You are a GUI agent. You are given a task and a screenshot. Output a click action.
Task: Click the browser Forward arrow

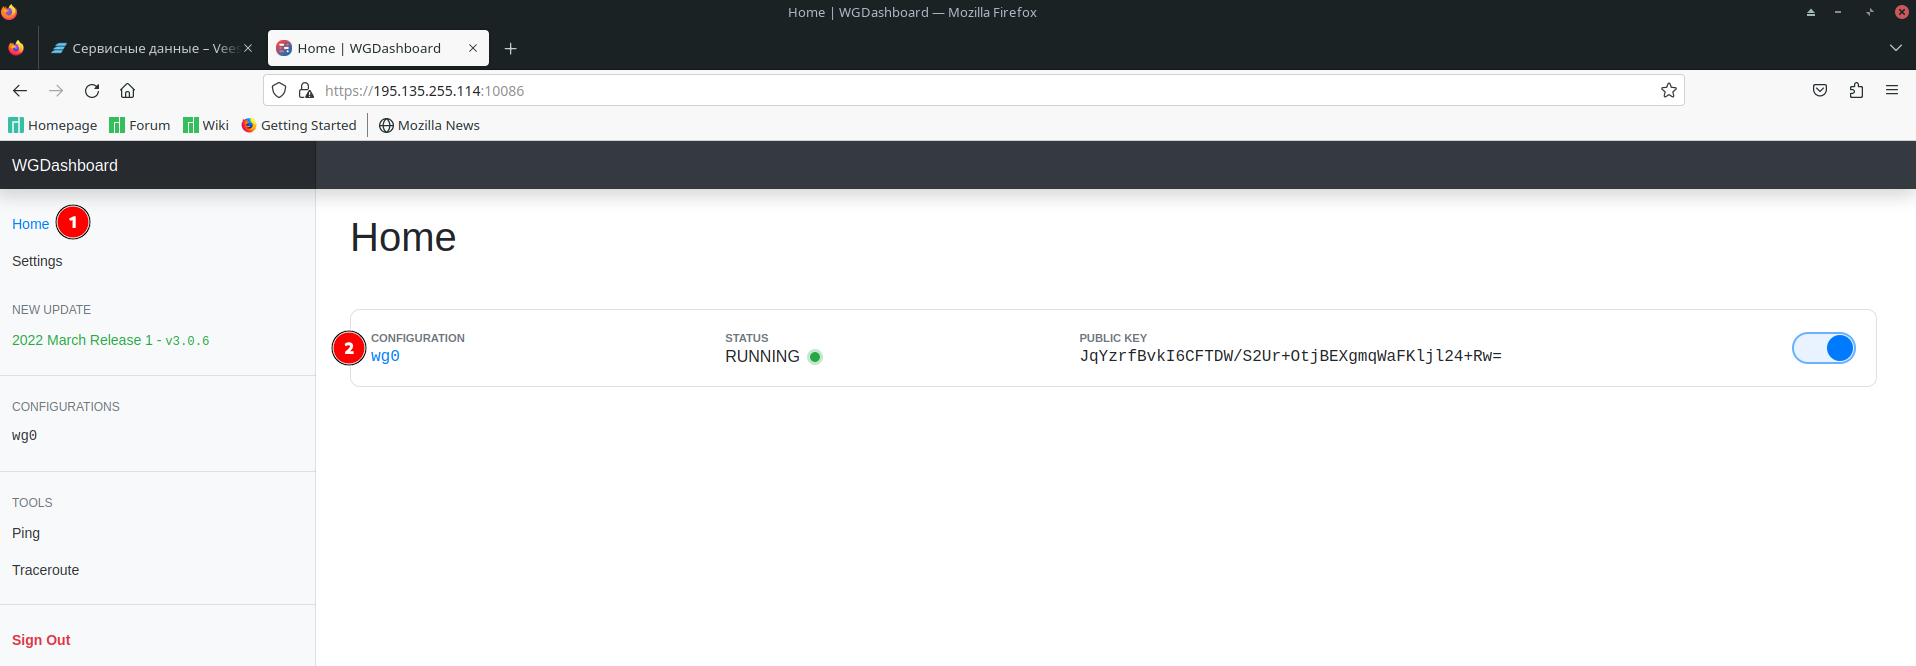click(x=56, y=90)
